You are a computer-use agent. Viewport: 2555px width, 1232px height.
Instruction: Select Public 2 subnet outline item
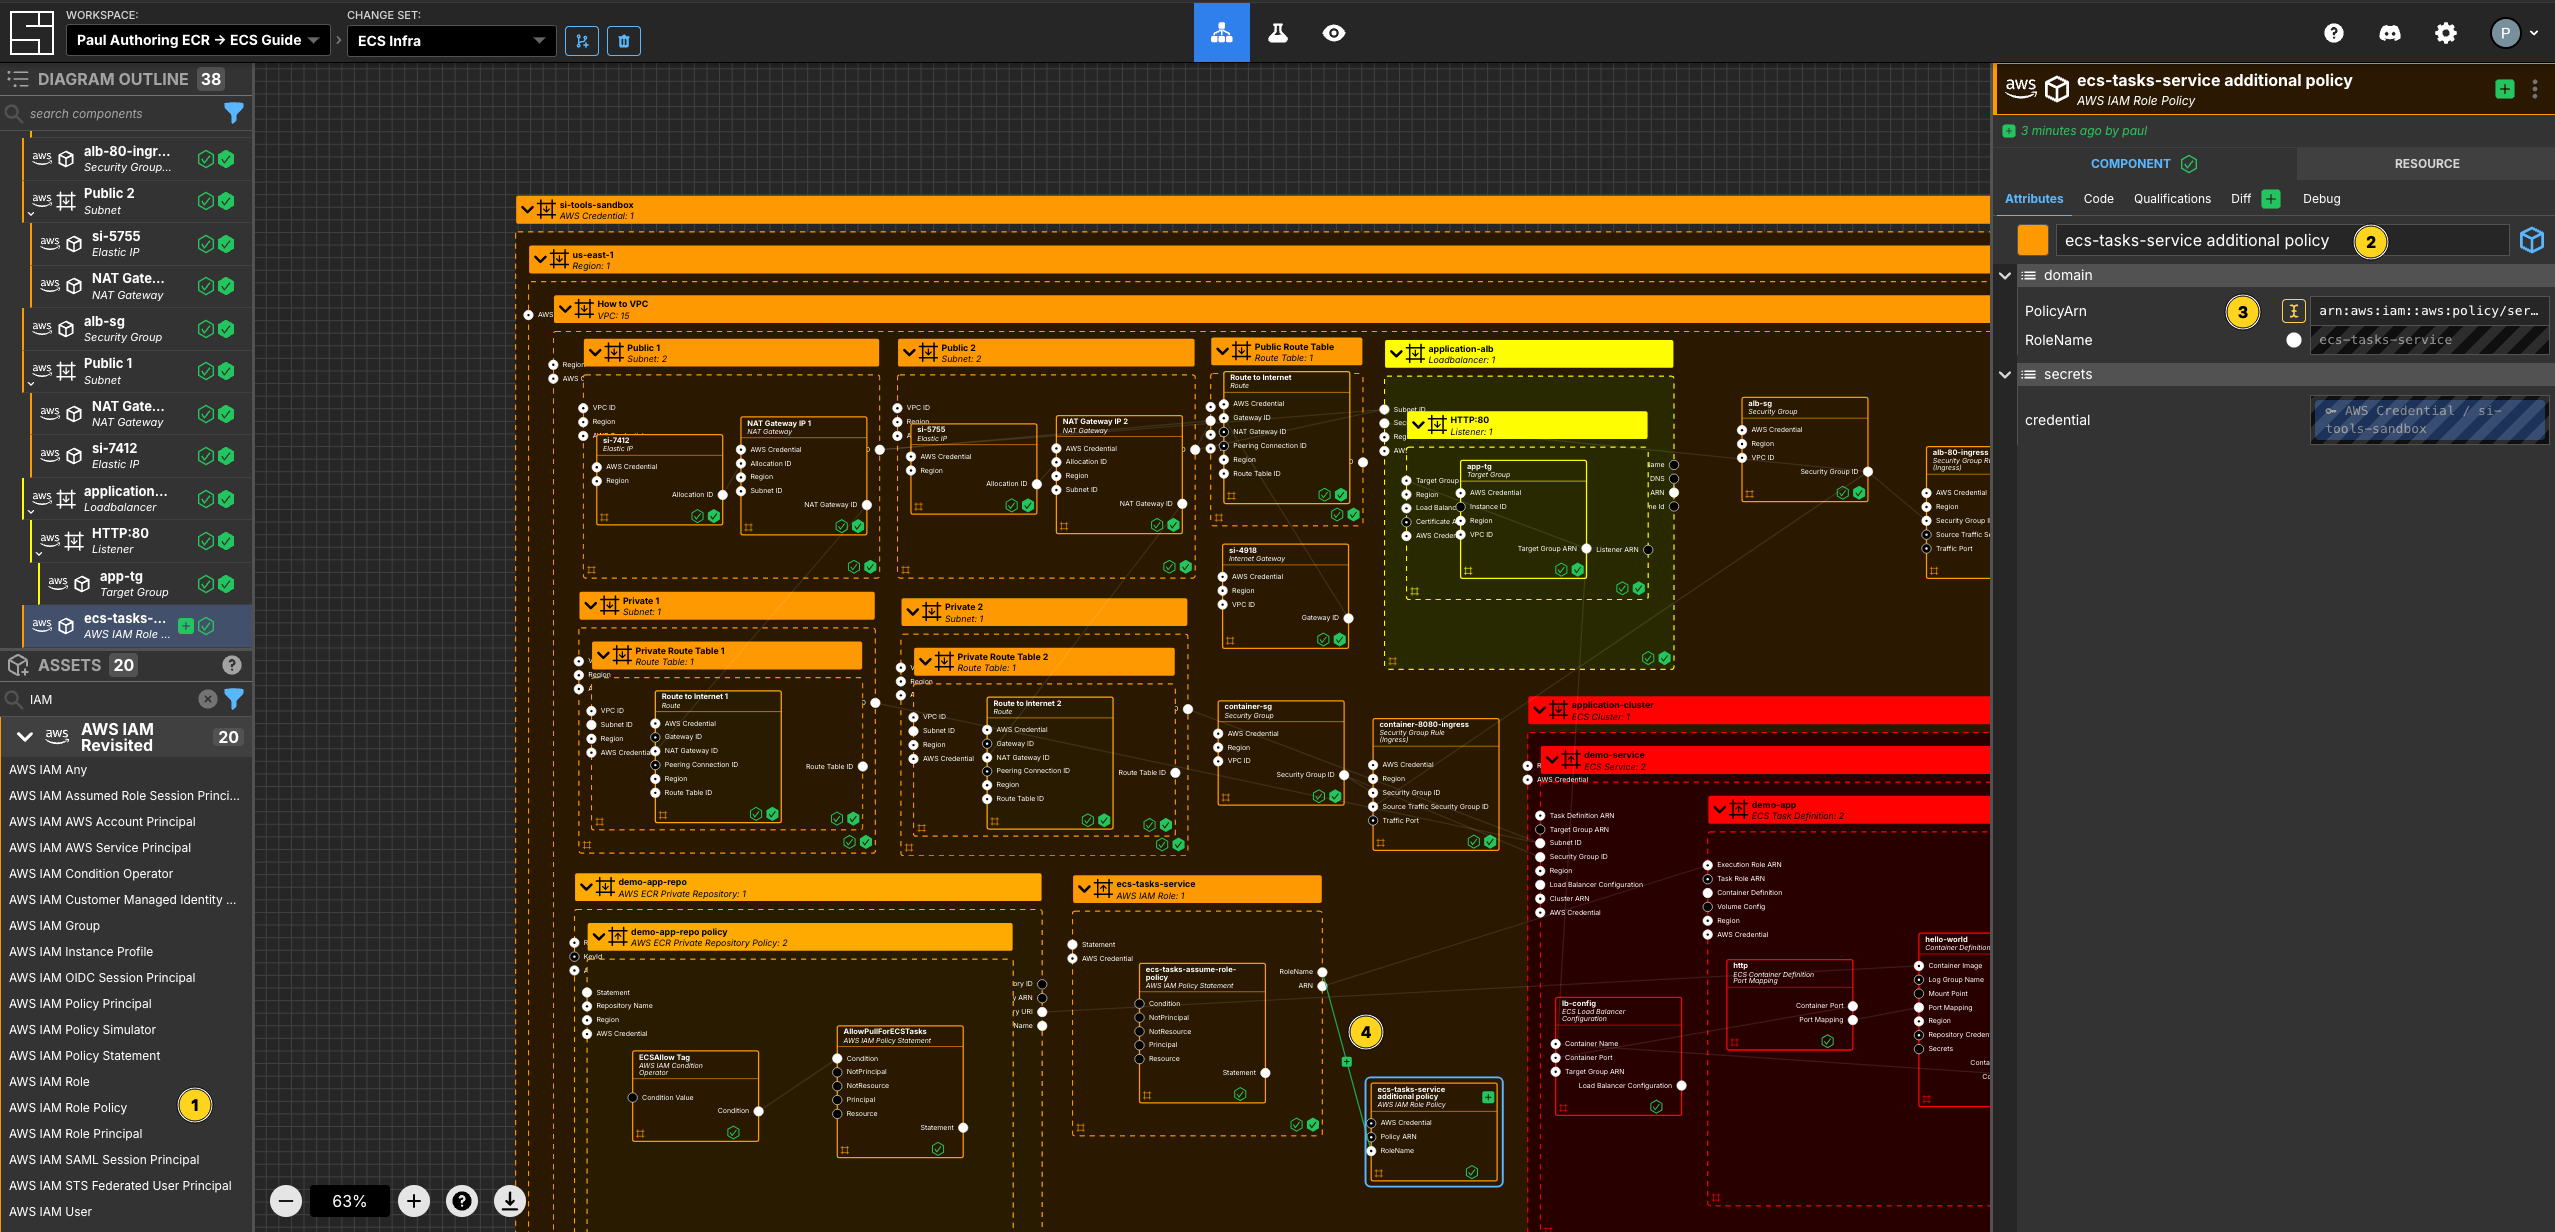pyautogui.click(x=137, y=201)
